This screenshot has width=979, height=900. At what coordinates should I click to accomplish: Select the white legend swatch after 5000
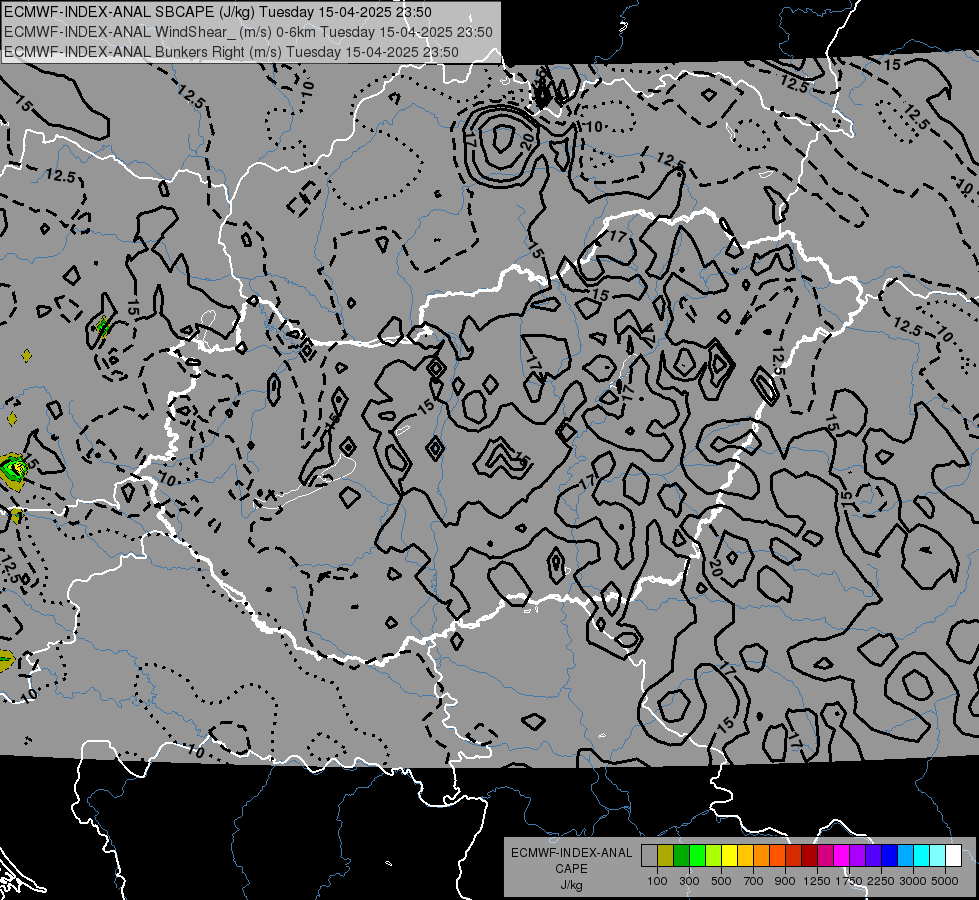click(x=953, y=856)
